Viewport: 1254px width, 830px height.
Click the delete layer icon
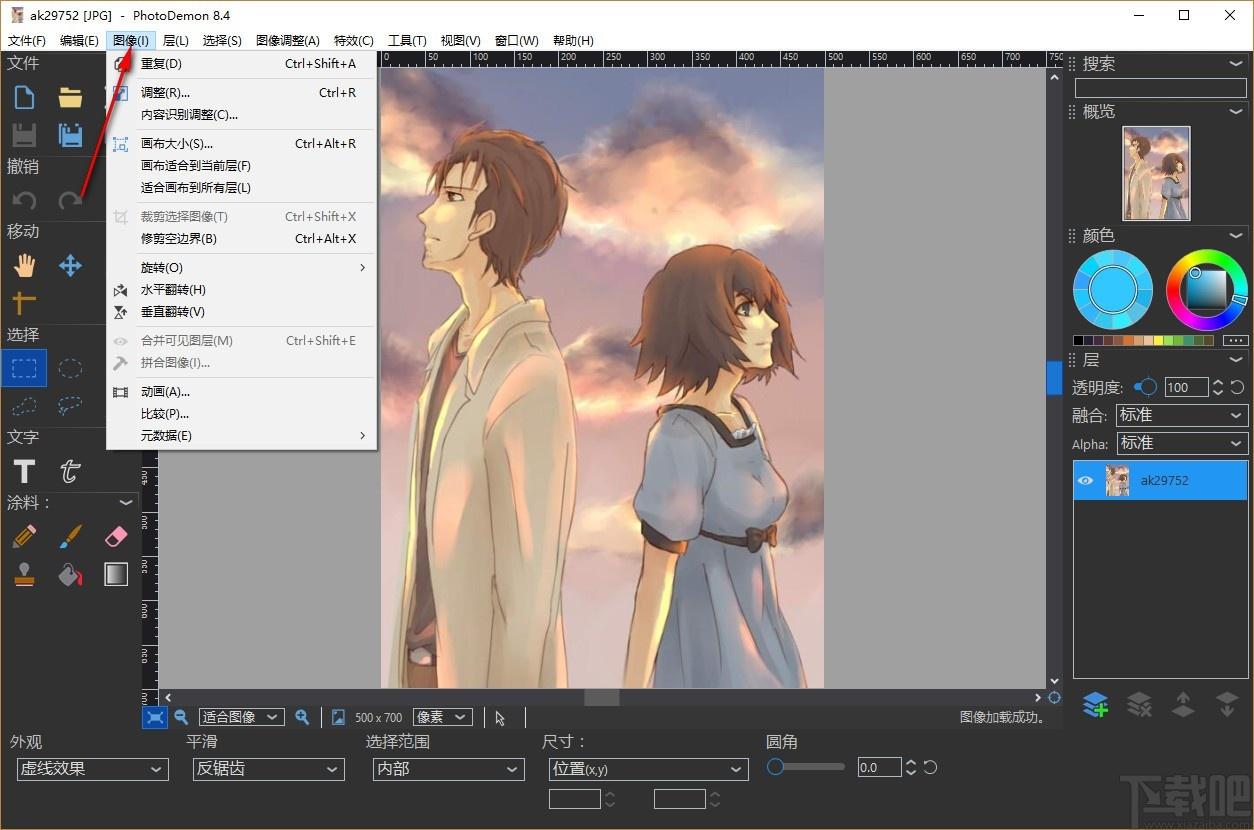tap(1139, 705)
